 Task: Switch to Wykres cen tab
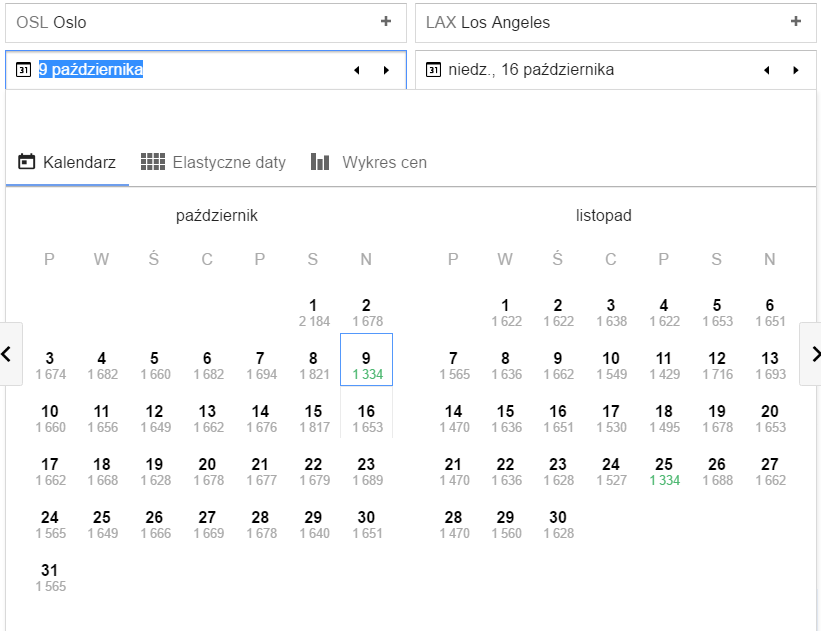coord(369,162)
